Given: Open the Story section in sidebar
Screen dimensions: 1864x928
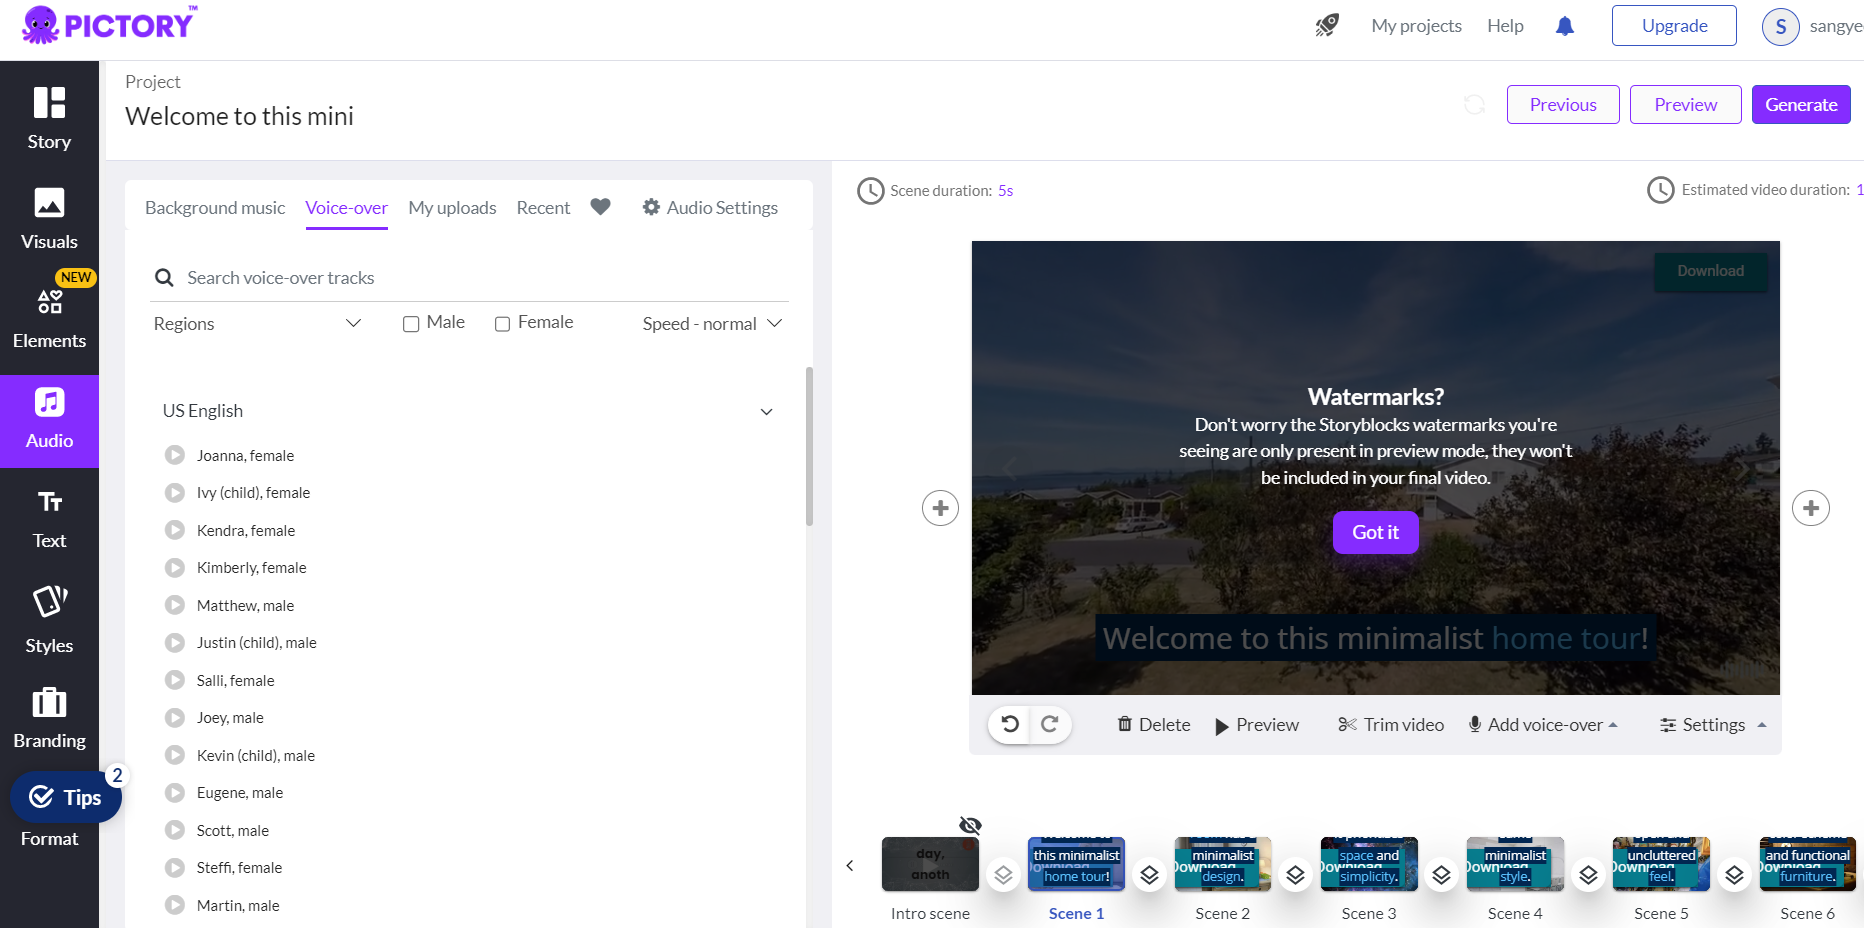Looking at the screenshot, I should click(x=49, y=119).
